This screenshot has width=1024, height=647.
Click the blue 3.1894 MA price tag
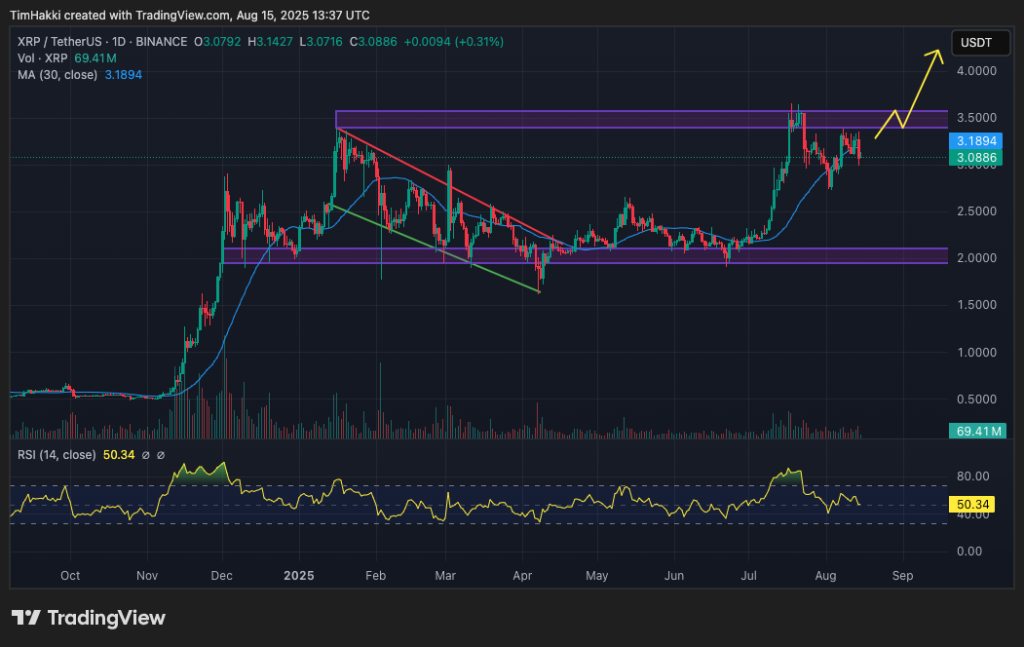(x=975, y=142)
